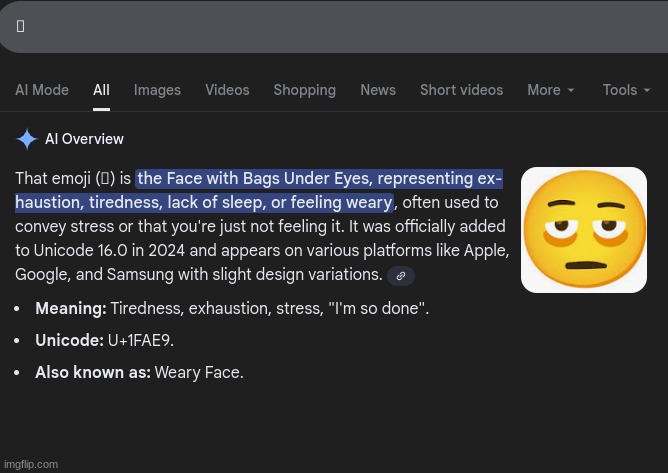Click the sentence about Google and Samsung variations

coord(199,274)
